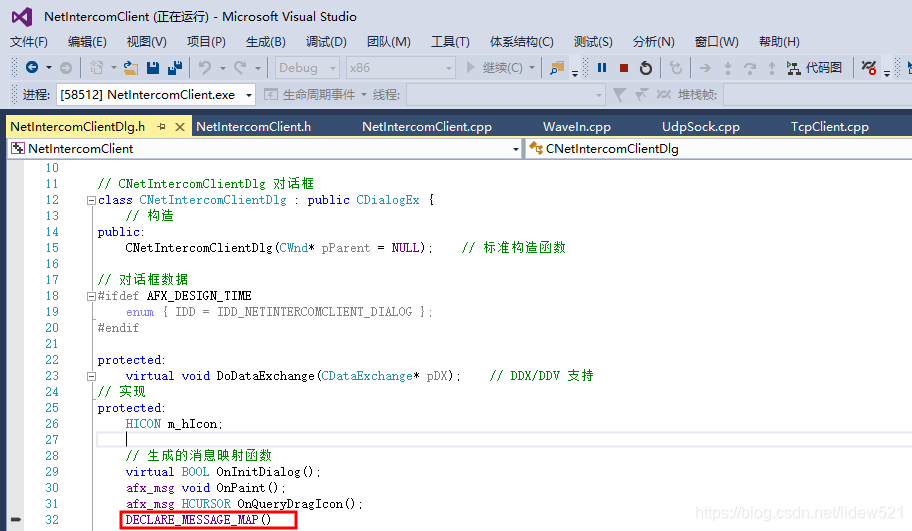Image resolution: width=912 pixels, height=531 pixels.
Task: Click the Show Only Flagged Threads icon
Action: 642,95
